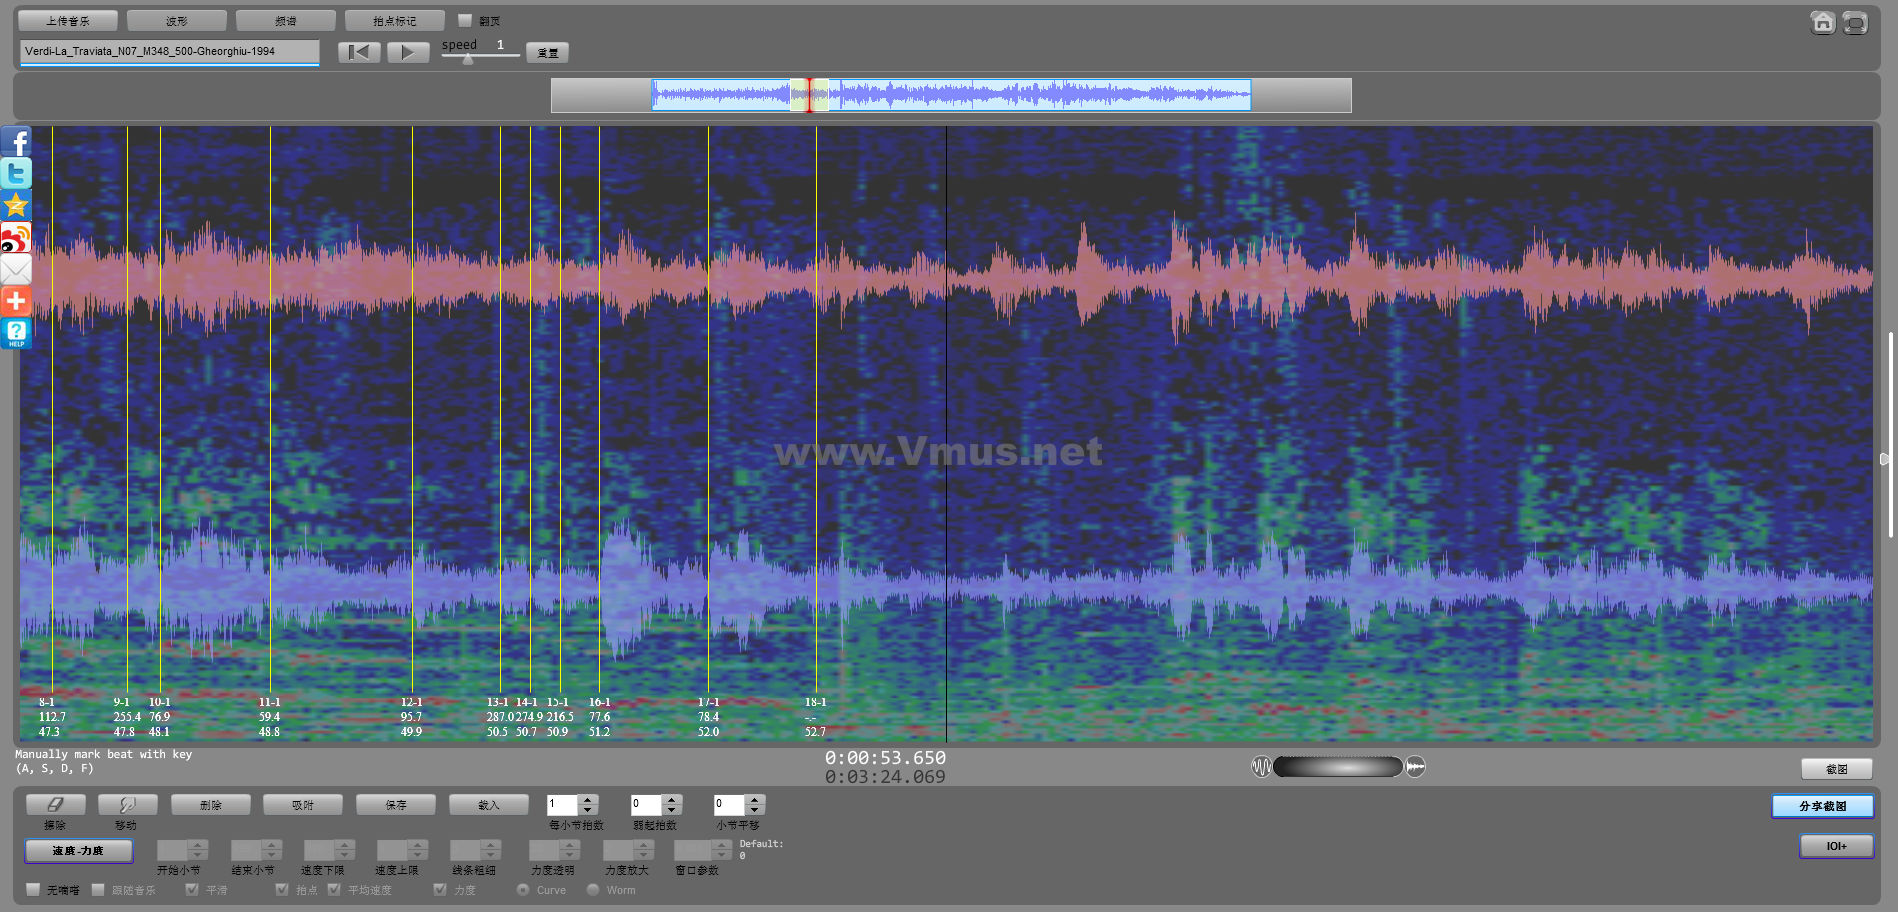Click beat marker line labeled 17-1
The height and width of the screenshot is (912, 1898).
pyautogui.click(x=708, y=410)
